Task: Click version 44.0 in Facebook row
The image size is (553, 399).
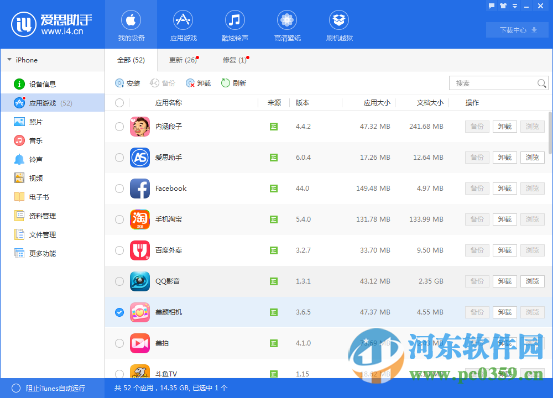Action: (302, 188)
